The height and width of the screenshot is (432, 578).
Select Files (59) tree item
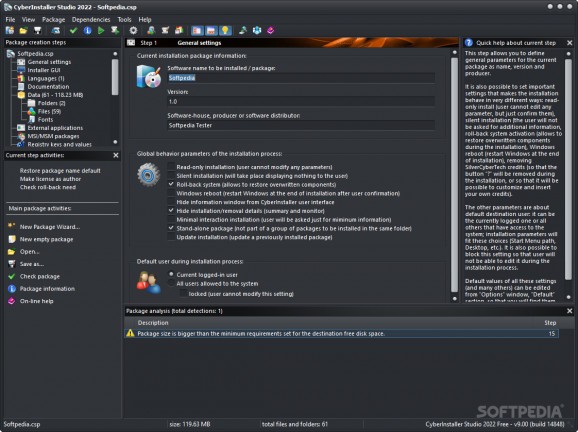49,111
